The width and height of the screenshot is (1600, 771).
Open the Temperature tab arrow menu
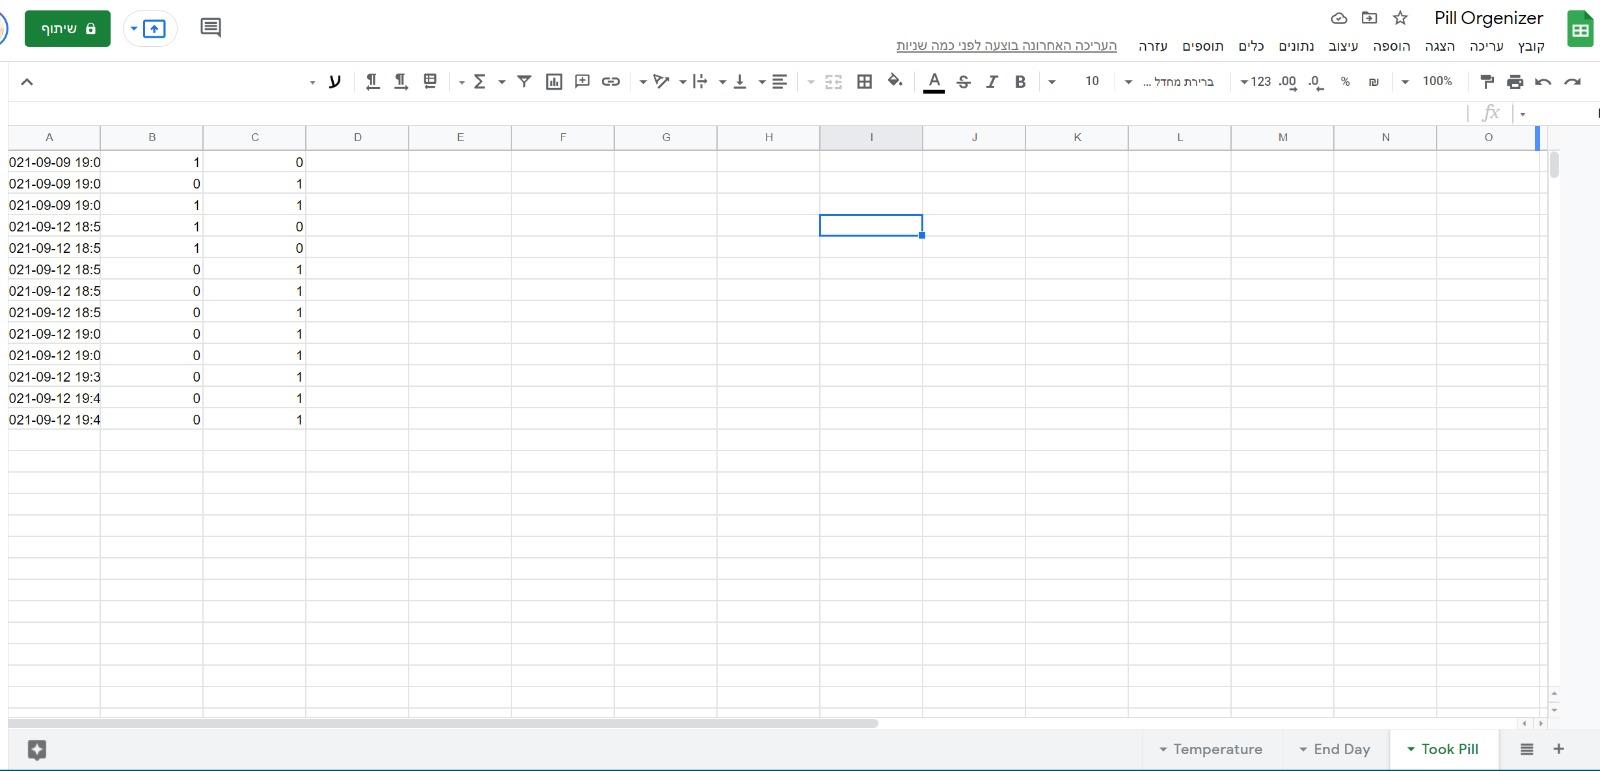pos(1163,749)
